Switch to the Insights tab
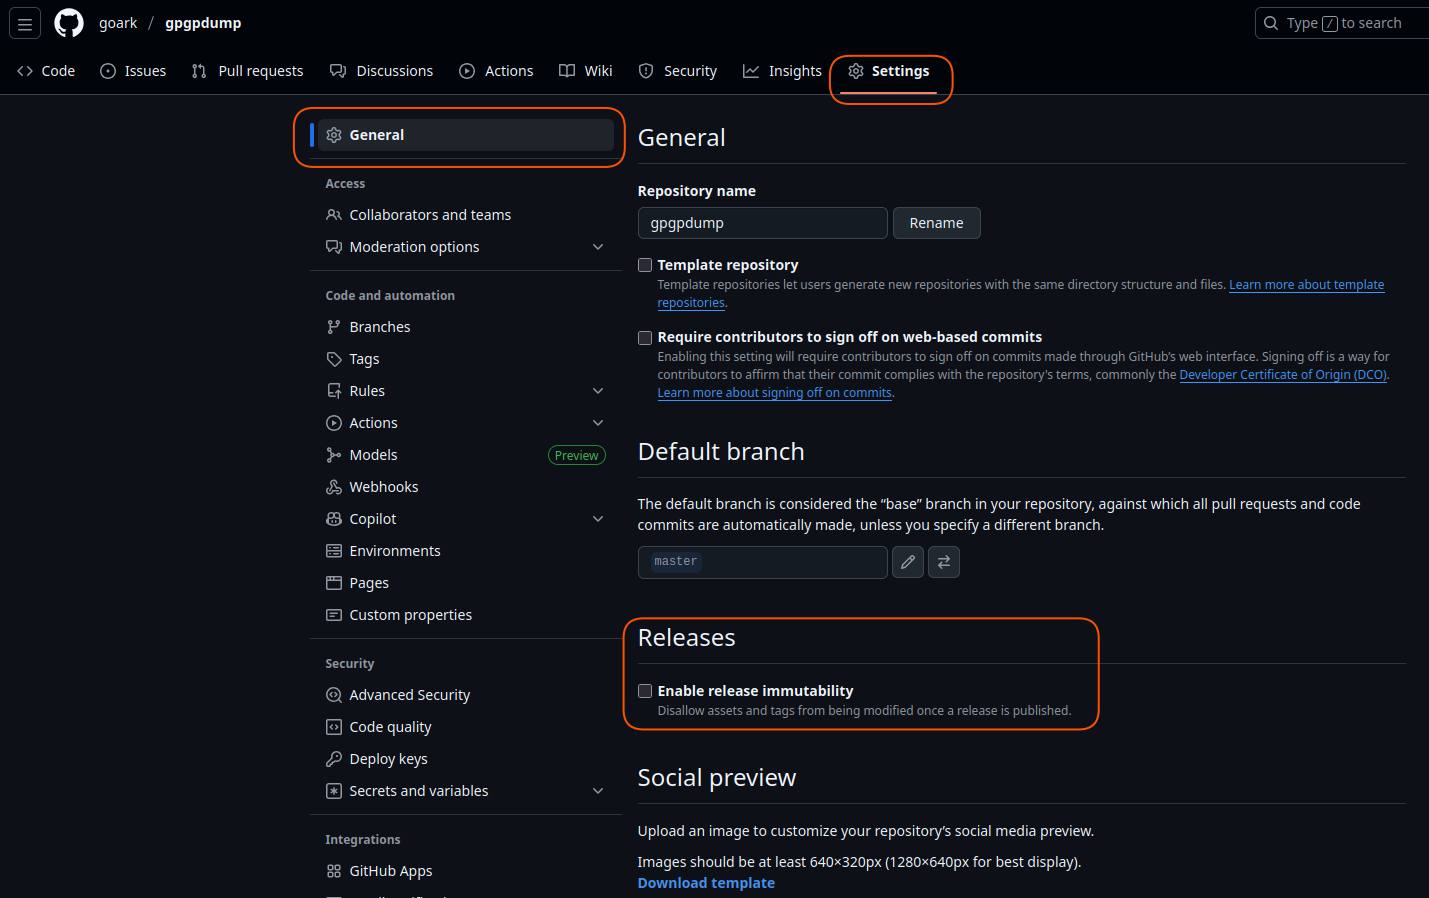 click(782, 71)
